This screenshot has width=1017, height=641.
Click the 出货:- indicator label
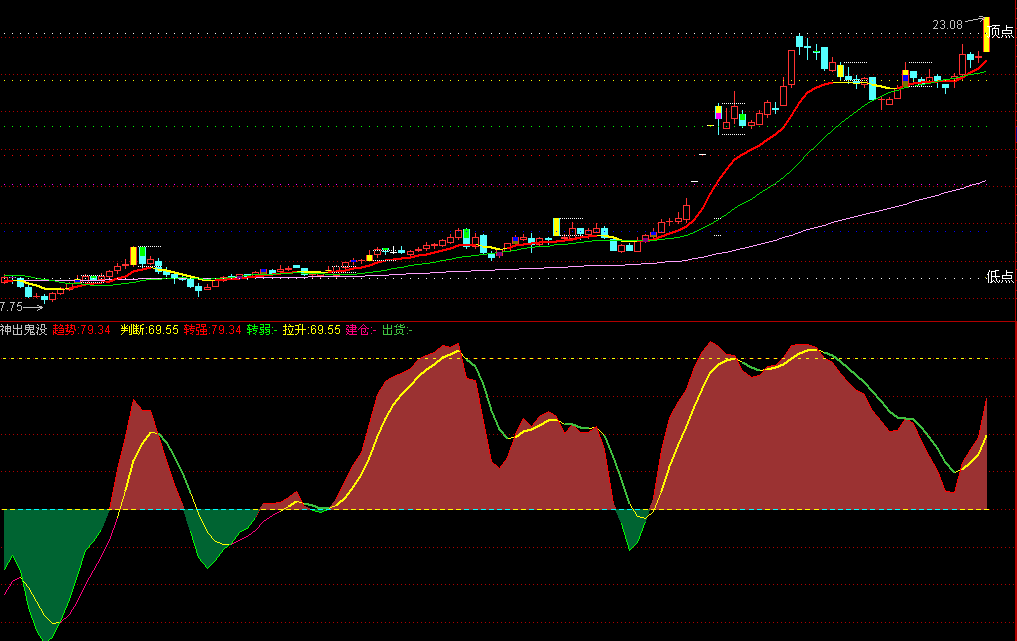click(x=397, y=330)
